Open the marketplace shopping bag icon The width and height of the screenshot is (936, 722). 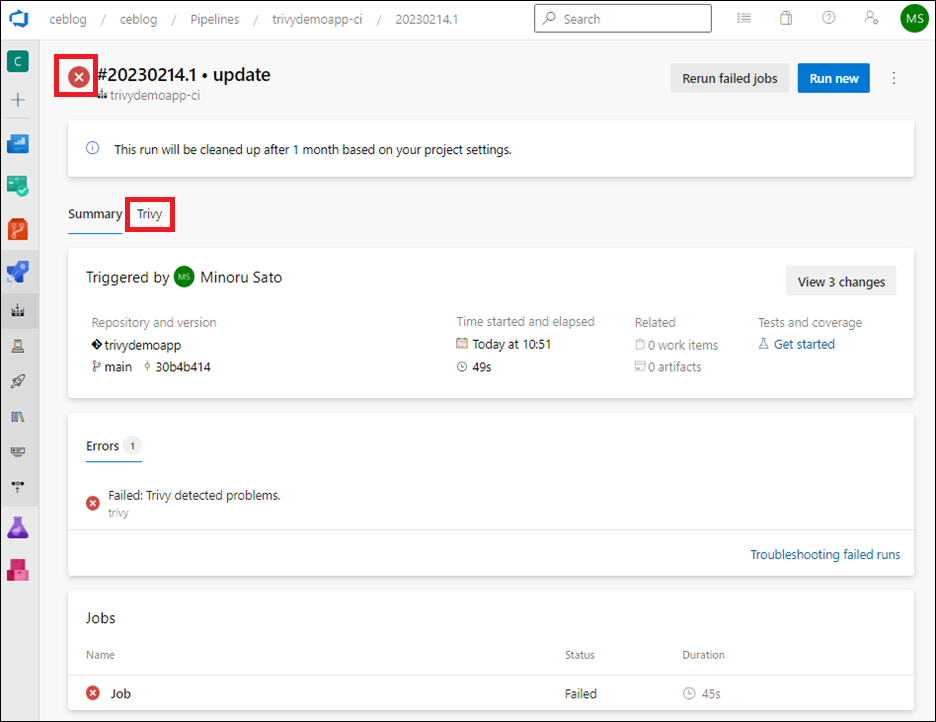(x=786, y=18)
